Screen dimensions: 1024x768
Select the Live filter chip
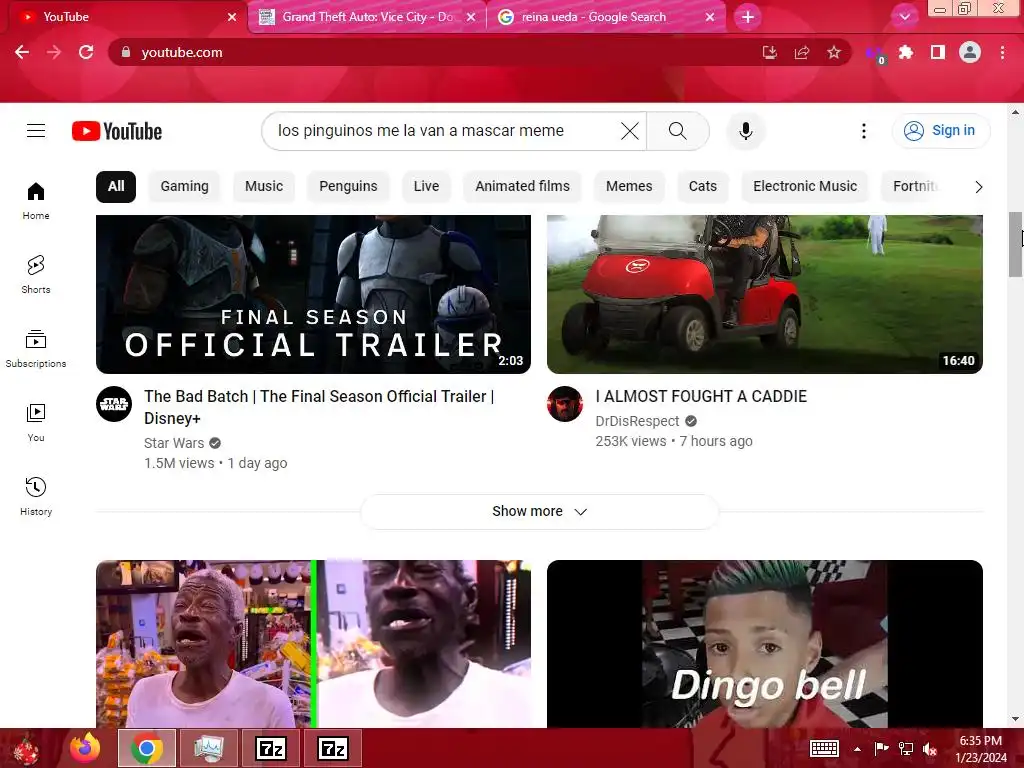pos(426,186)
